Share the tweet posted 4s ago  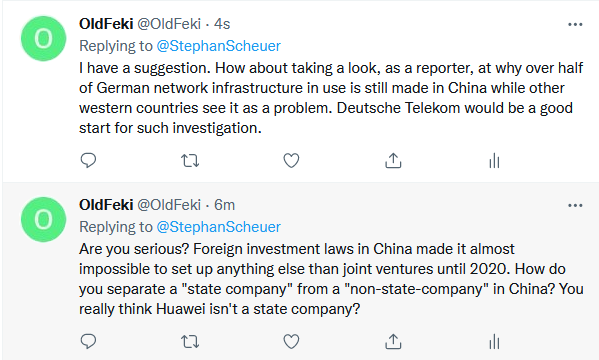tap(393, 161)
